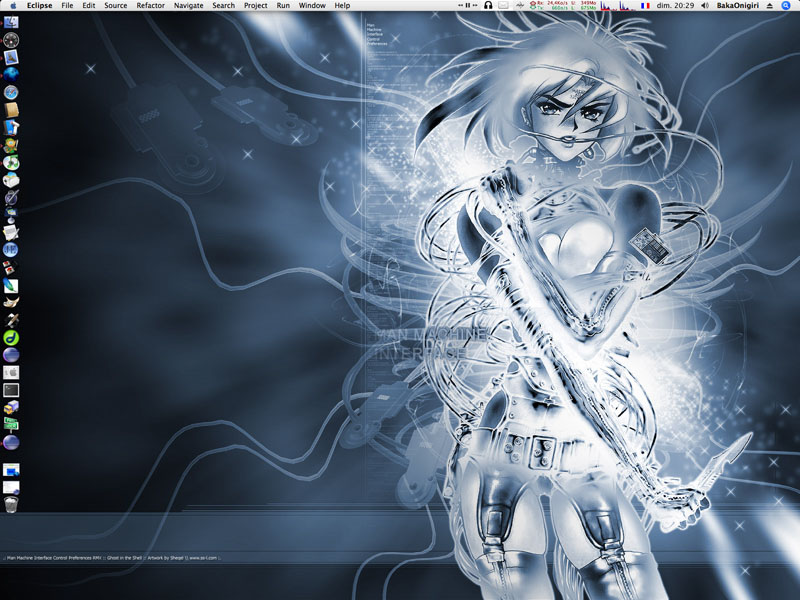This screenshot has height=600, width=800.
Task: Open the Mail stamp icon in Dock
Action: point(11,57)
